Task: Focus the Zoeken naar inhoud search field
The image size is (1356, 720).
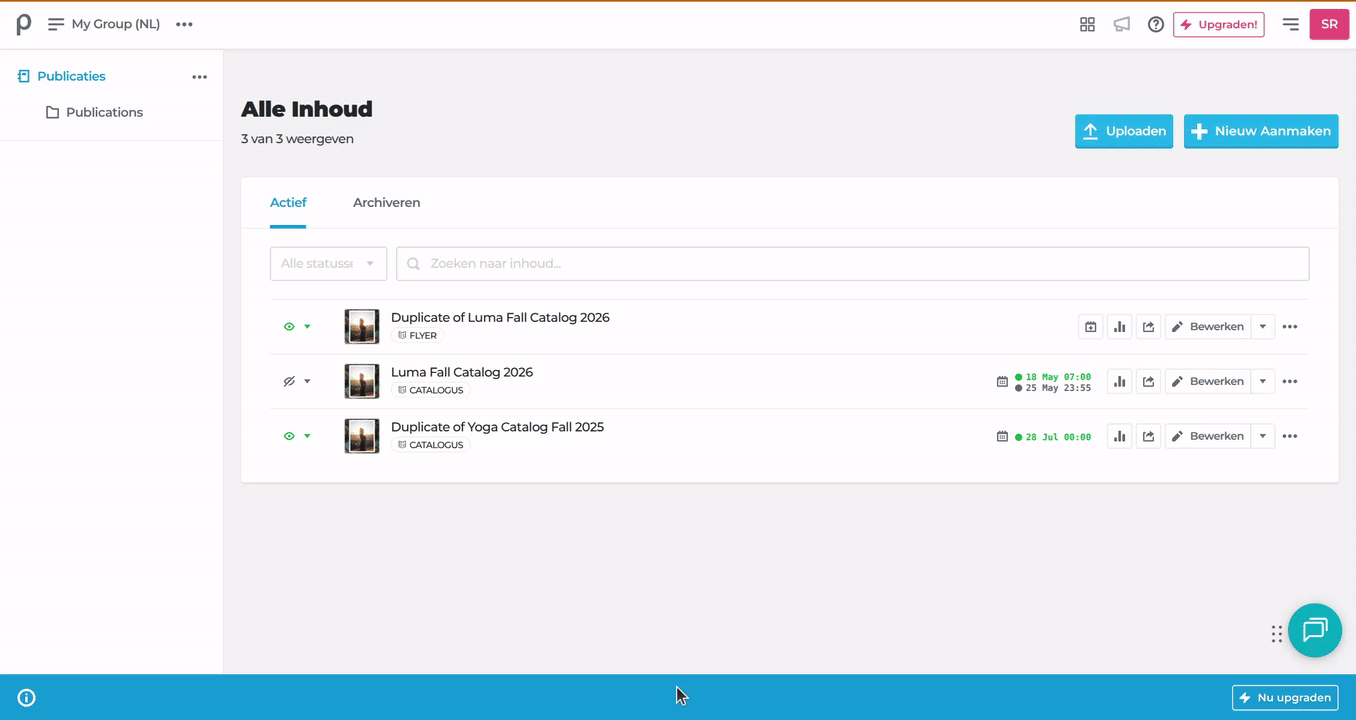Action: click(x=853, y=264)
